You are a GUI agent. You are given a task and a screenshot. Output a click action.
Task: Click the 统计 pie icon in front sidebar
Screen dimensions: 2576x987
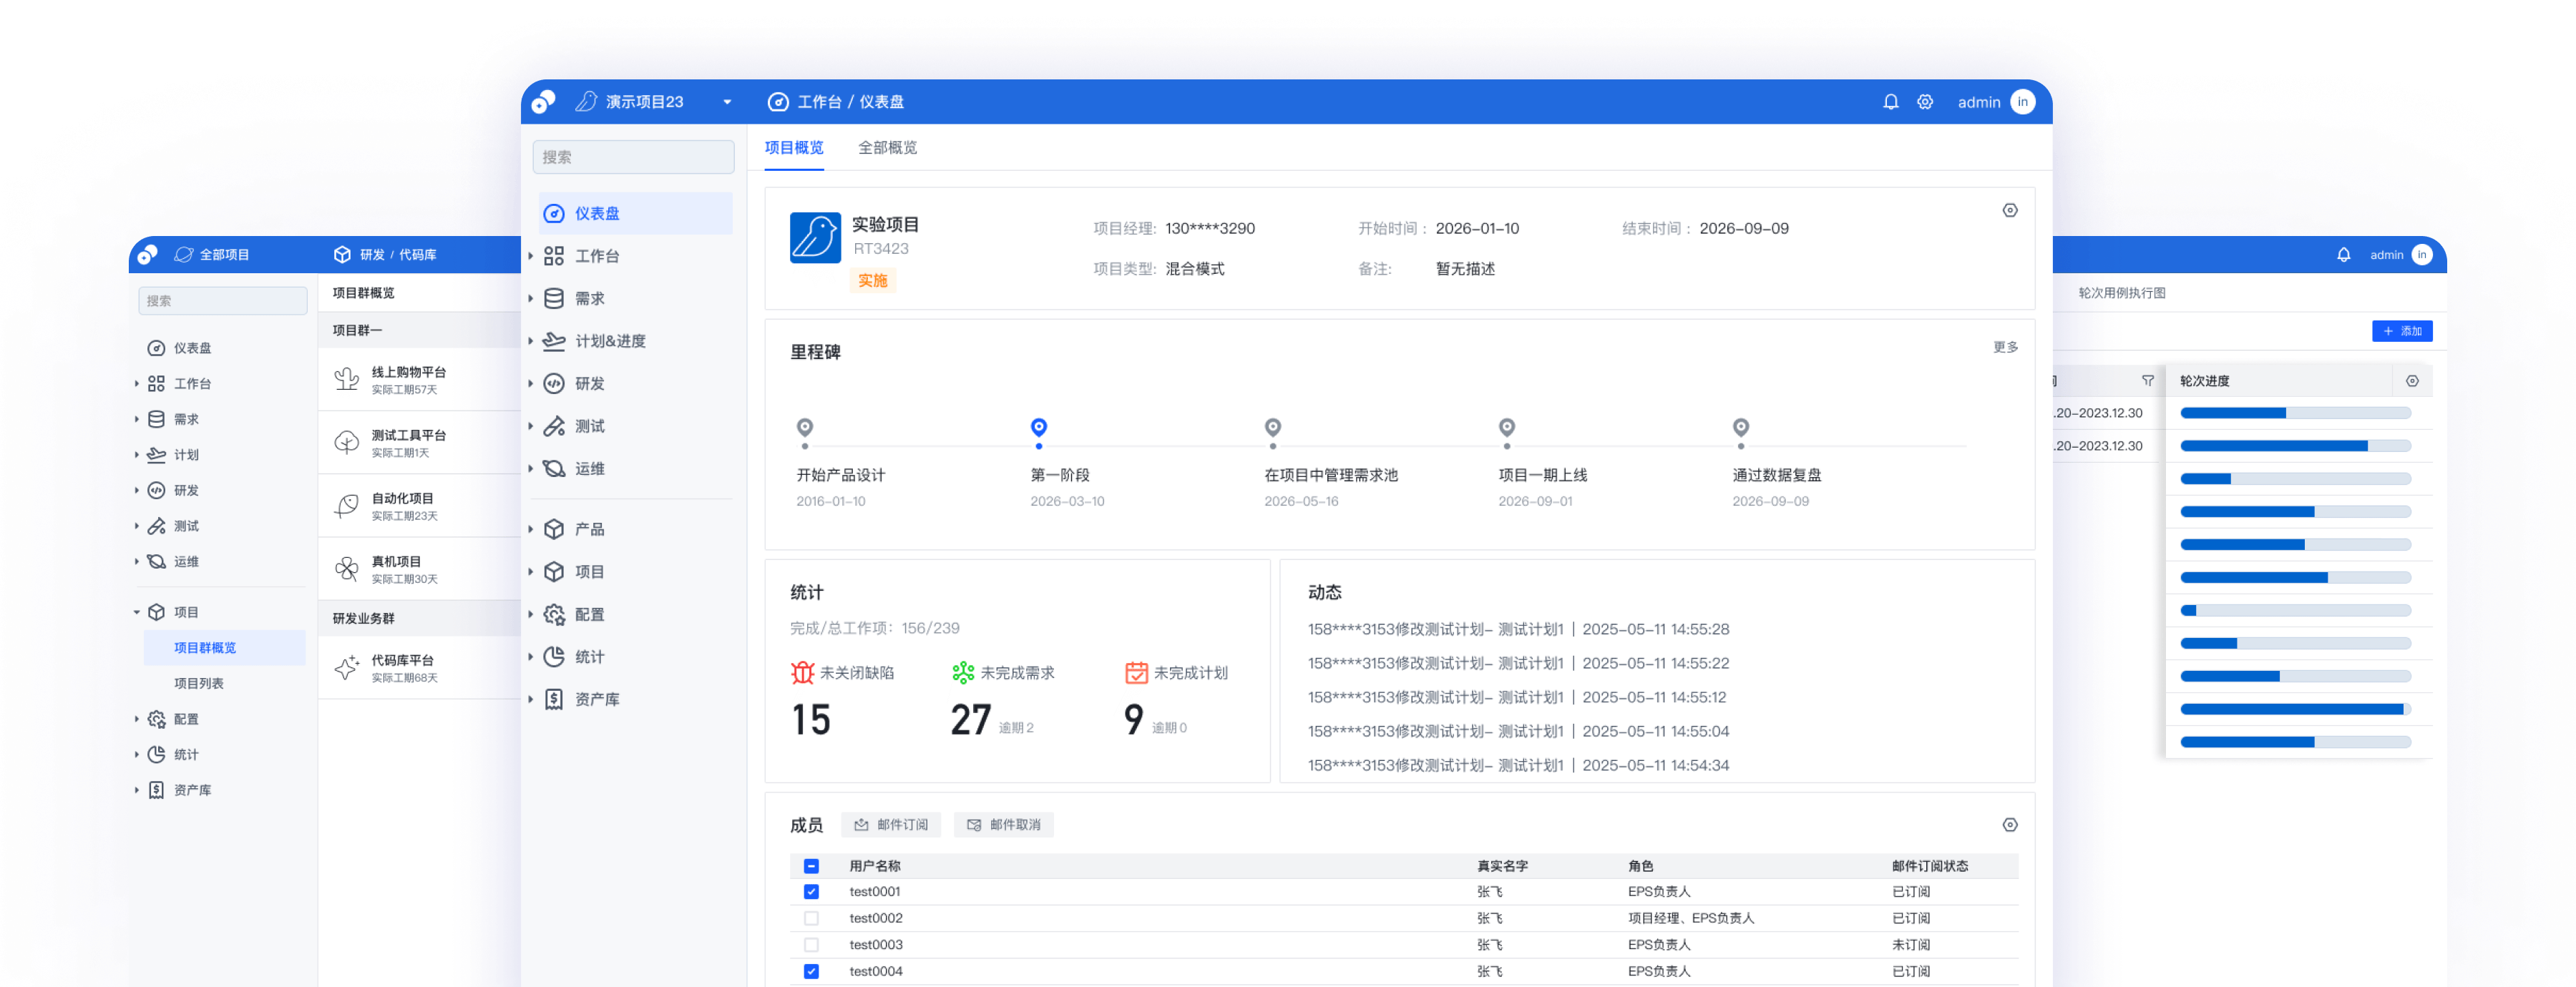(x=554, y=657)
